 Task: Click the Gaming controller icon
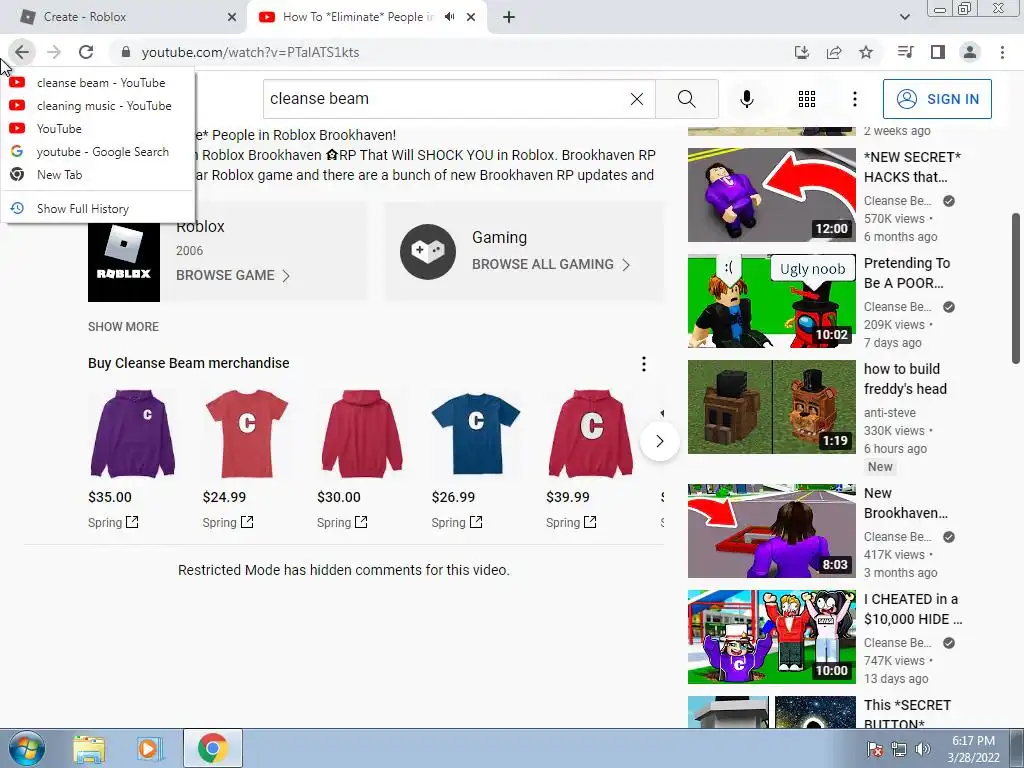(x=428, y=251)
